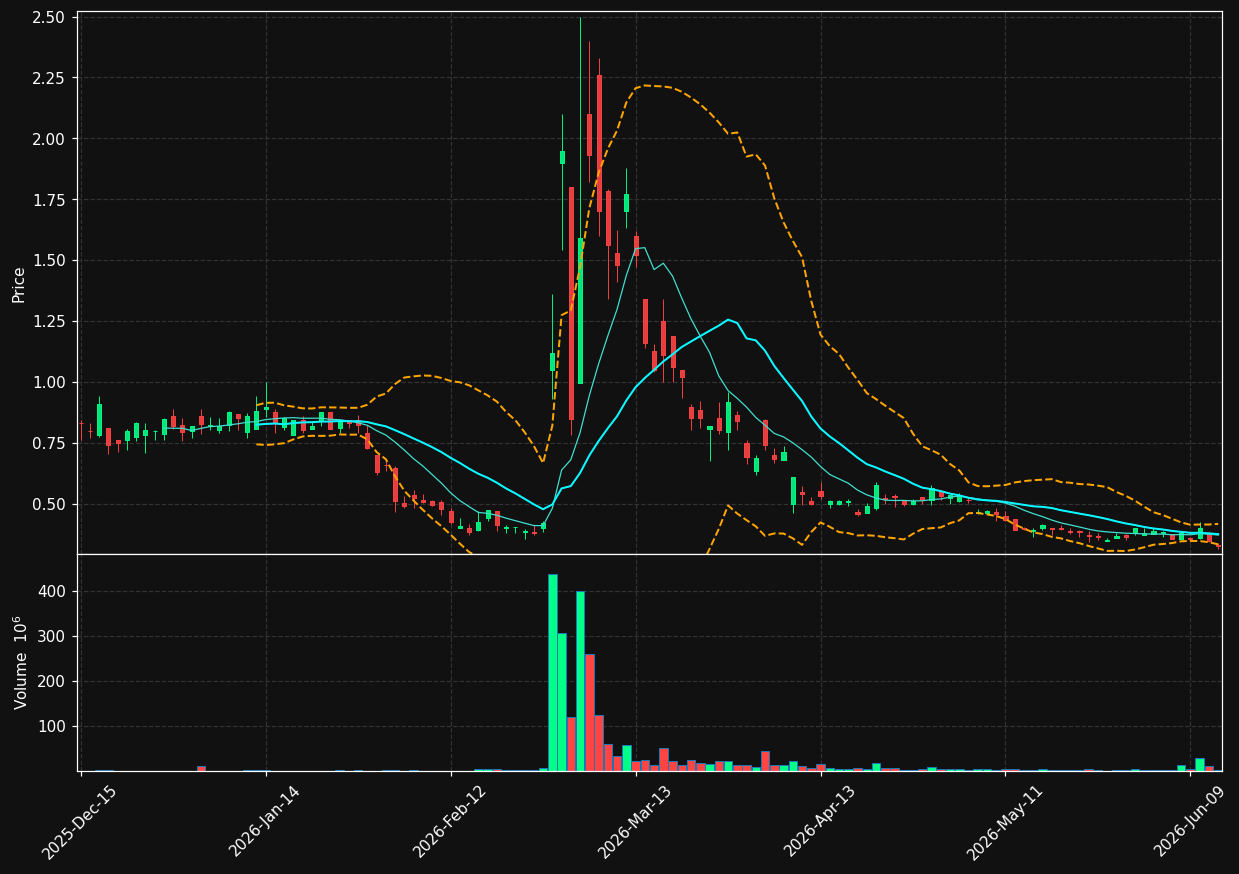This screenshot has height=874, width=1239.
Task: Click the 2026-Mar-13 date label
Action: (x=634, y=822)
